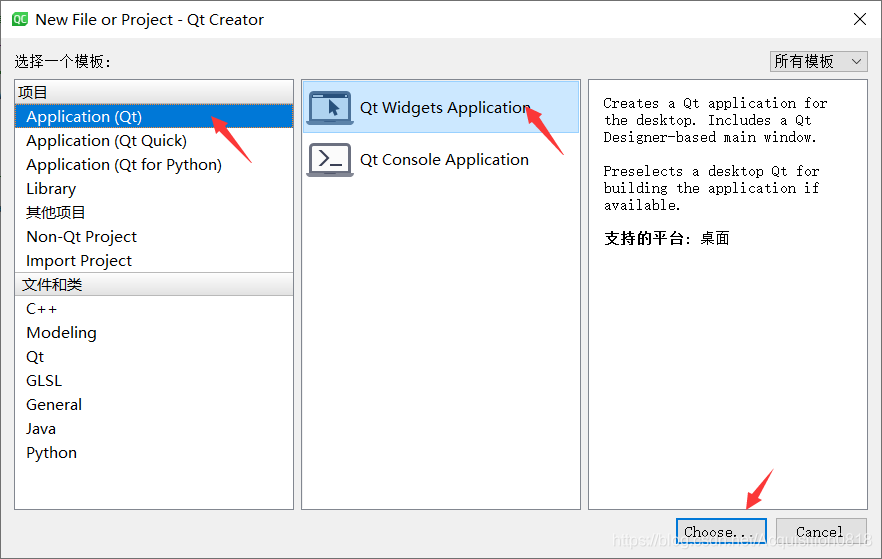
Task: Open the 所有模板 template filter dropdown
Action: (x=818, y=61)
